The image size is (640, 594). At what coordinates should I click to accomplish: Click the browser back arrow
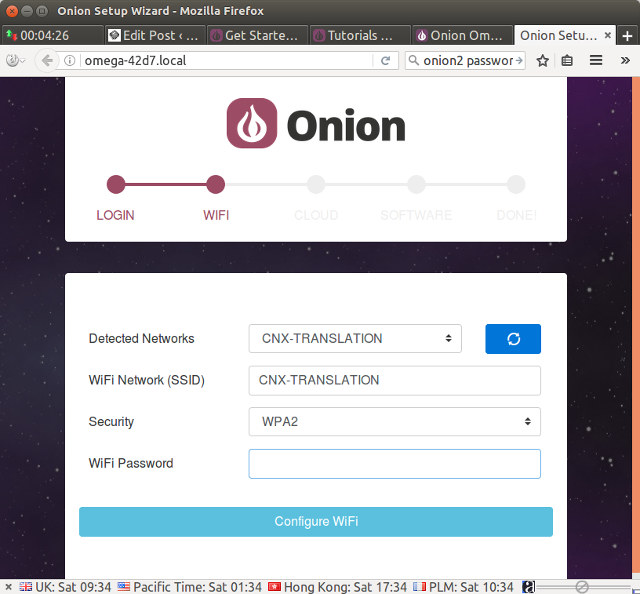point(47,60)
